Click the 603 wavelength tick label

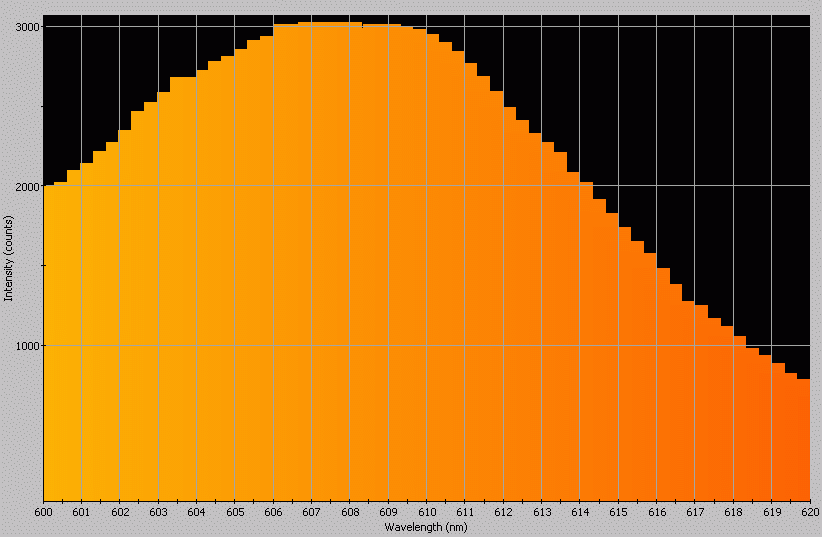click(x=158, y=512)
